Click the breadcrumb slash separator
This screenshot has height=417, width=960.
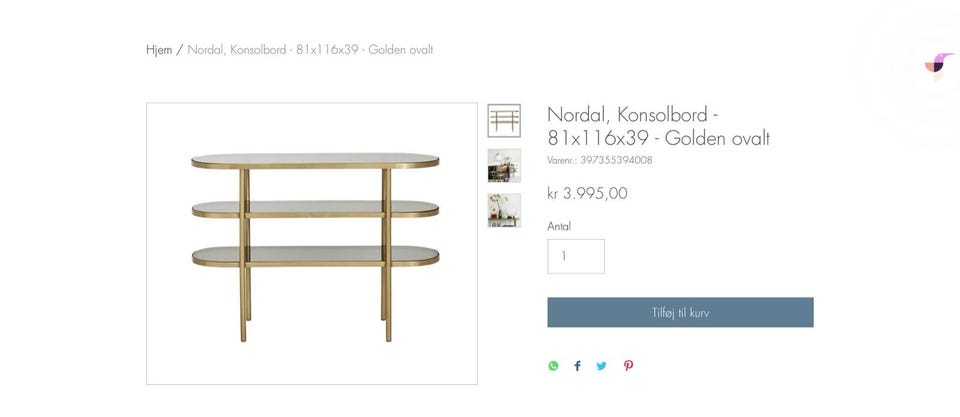coord(180,50)
